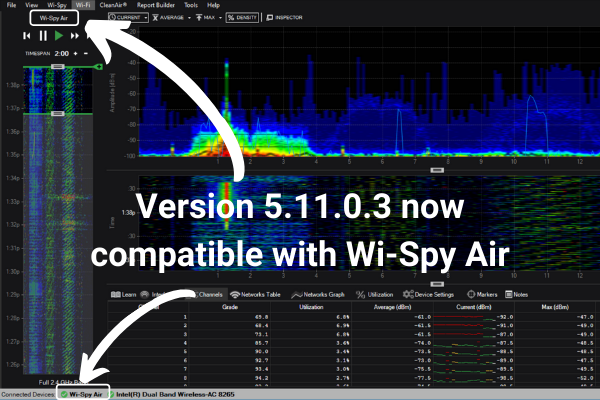600x400 pixels.
Task: Open the Learn tab
Action: tap(123, 294)
